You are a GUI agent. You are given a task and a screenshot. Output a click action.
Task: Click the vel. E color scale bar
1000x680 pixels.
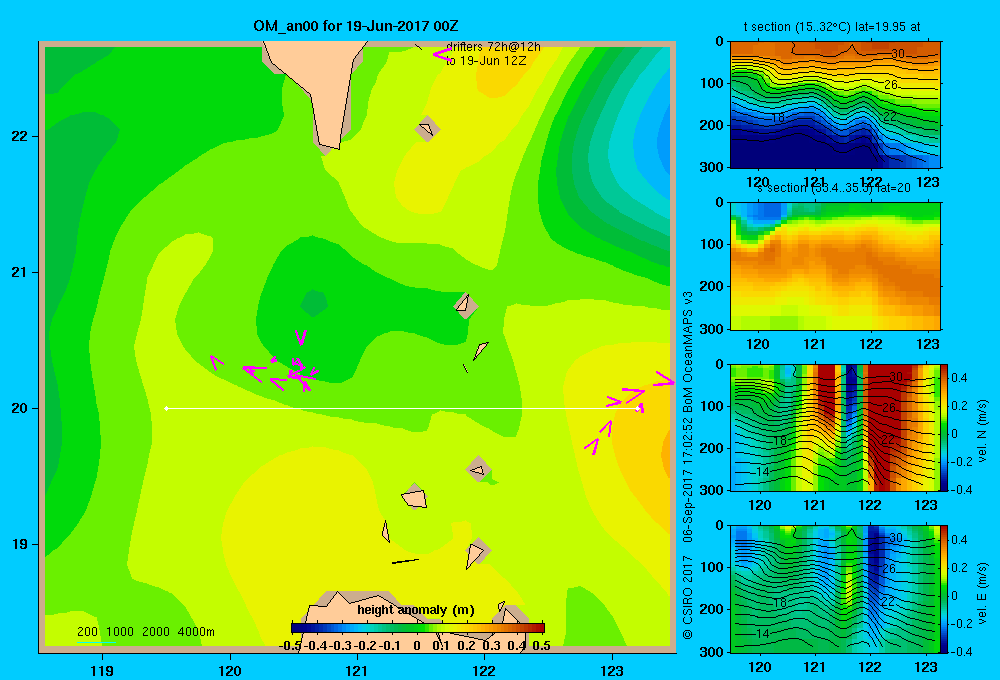(x=945, y=589)
